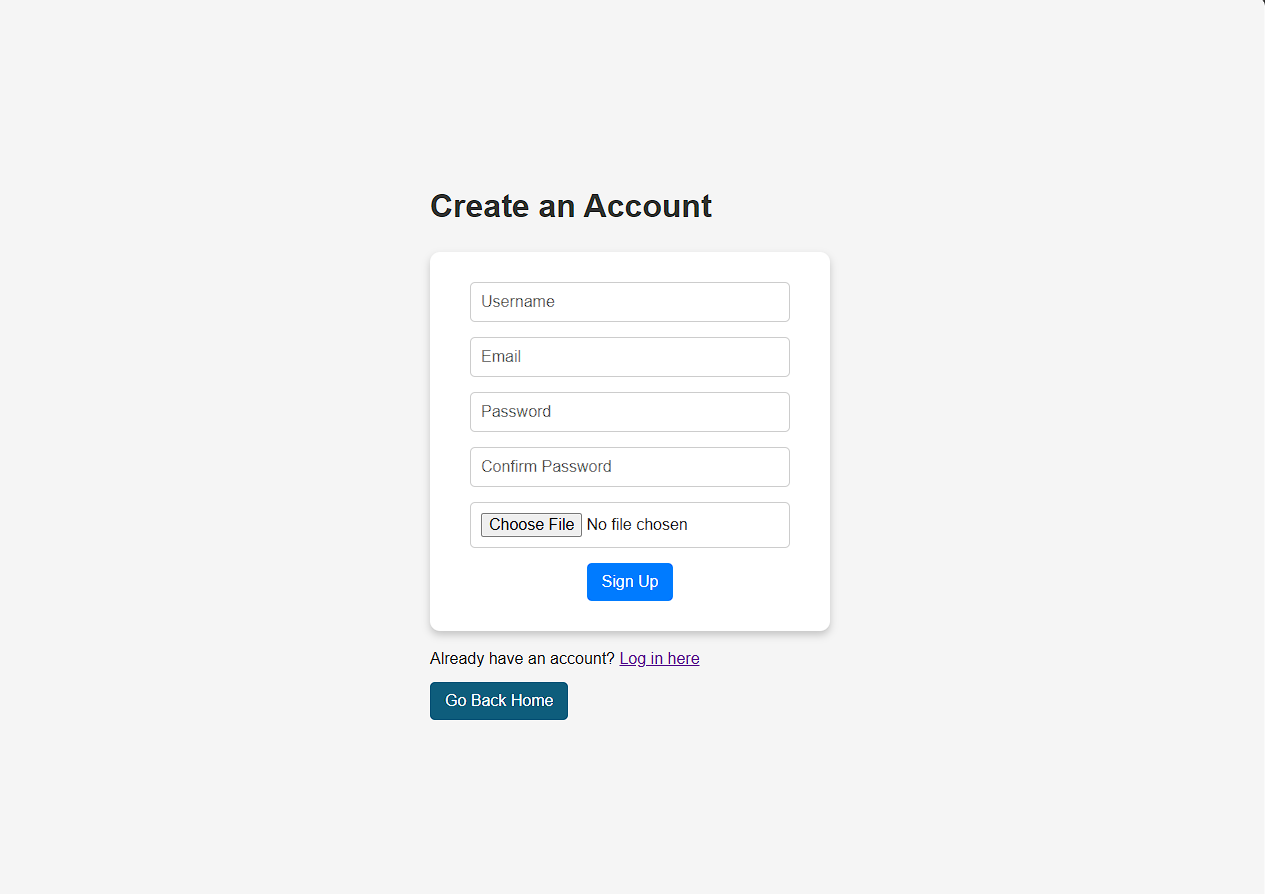Click the word "Create" in the title
The width and height of the screenshot is (1265, 894).
click(479, 206)
